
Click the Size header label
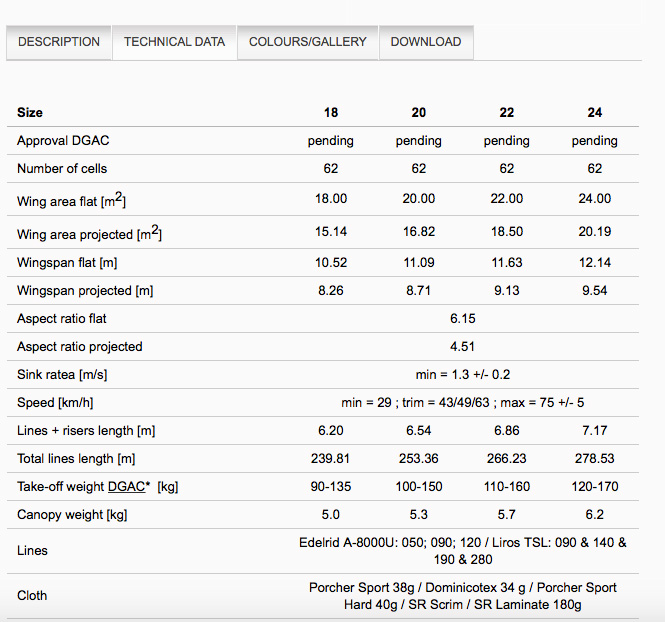coord(30,112)
